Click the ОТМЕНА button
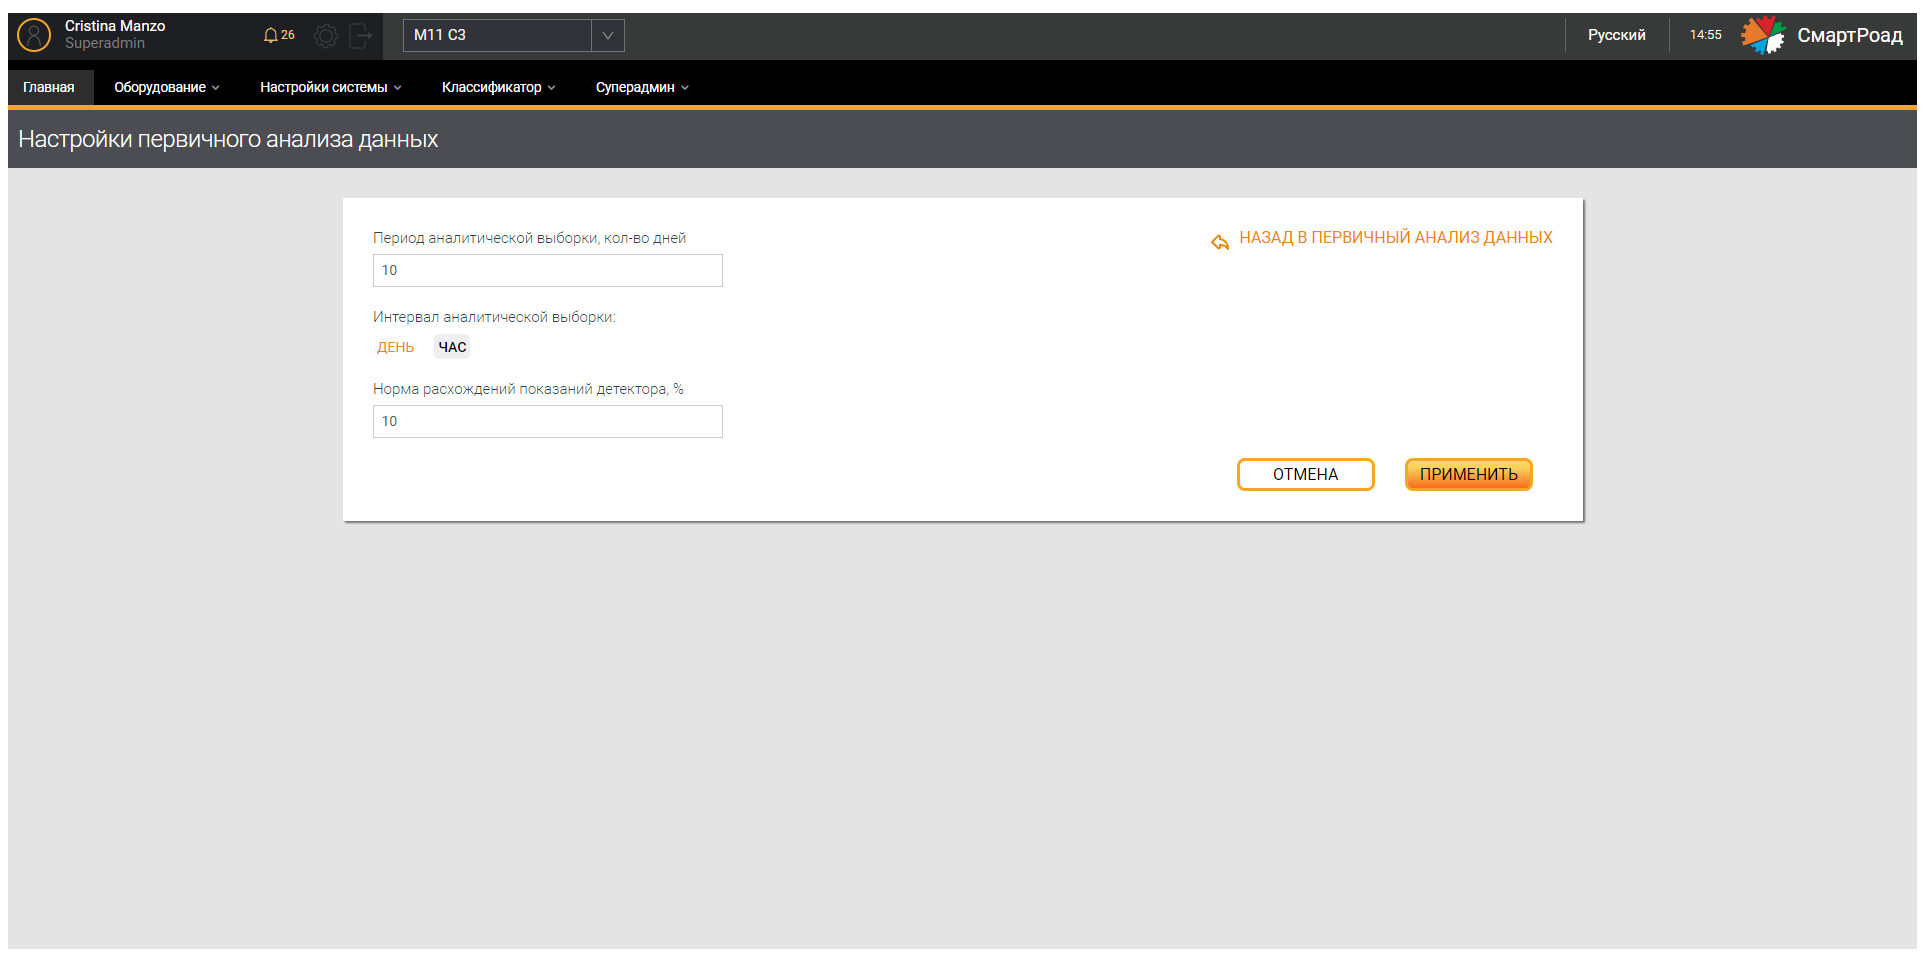This screenshot has height=961, width=1926. point(1305,474)
